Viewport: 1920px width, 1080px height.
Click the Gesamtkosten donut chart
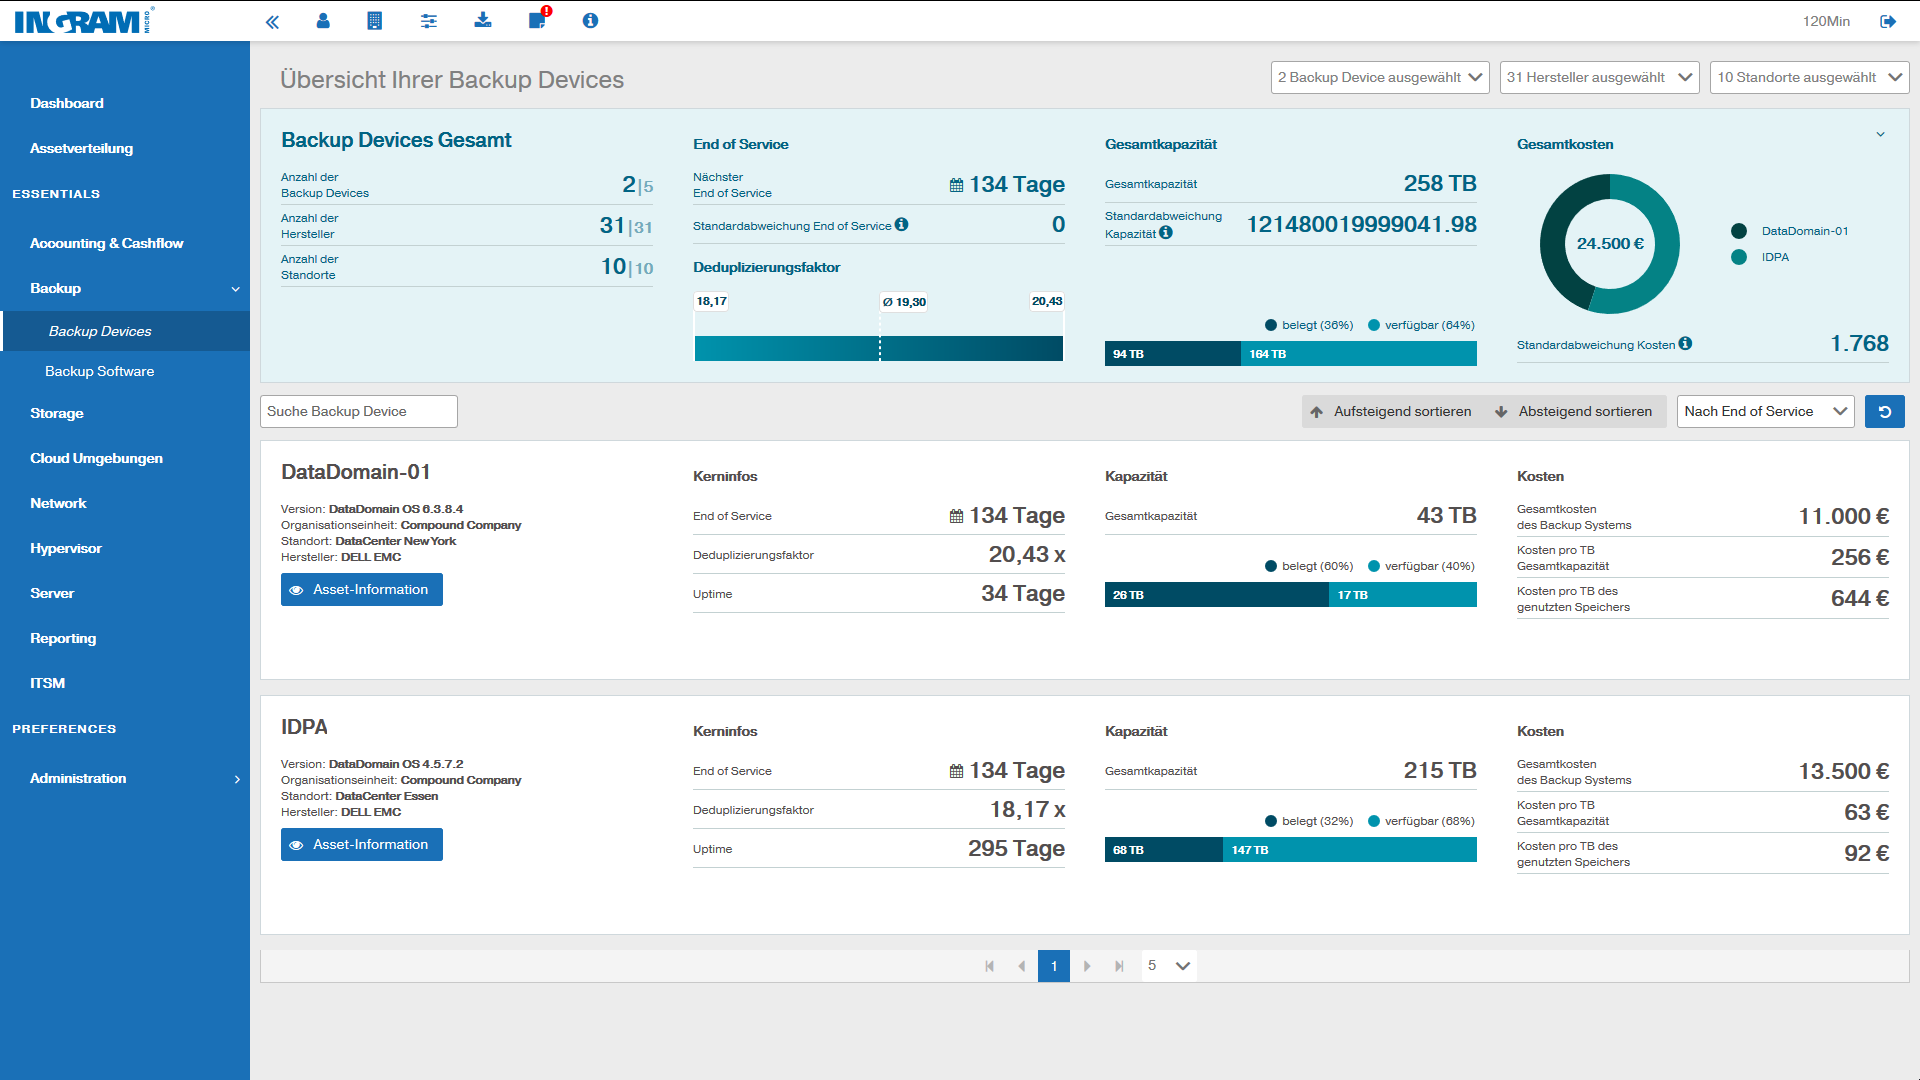1610,244
